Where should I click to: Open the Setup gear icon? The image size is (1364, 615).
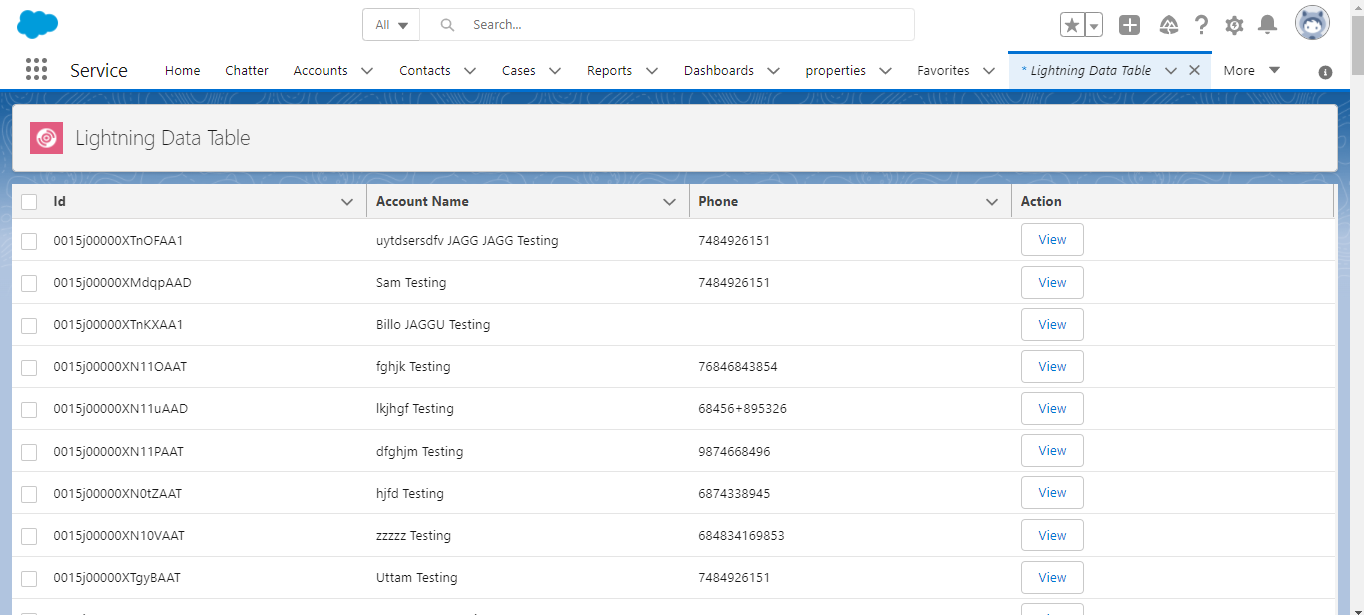[x=1234, y=24]
